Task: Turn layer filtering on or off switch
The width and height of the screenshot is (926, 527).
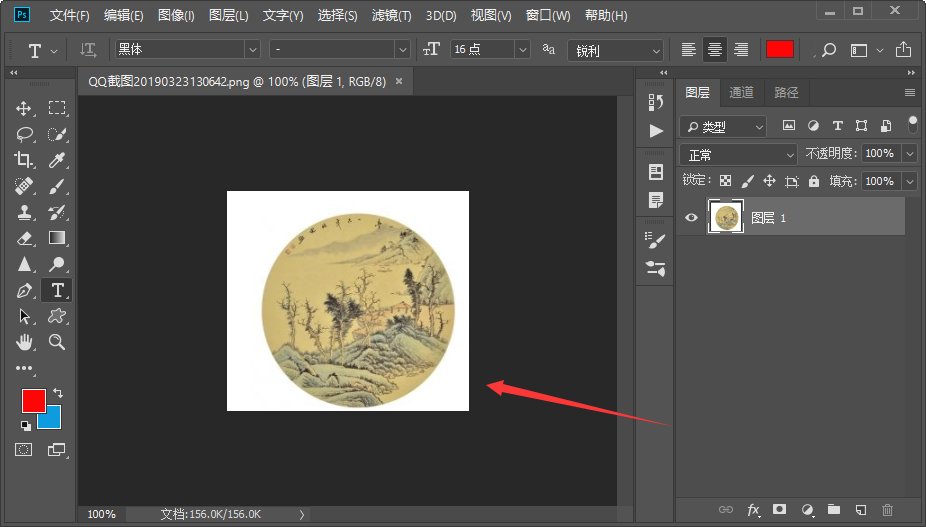Action: (x=912, y=125)
